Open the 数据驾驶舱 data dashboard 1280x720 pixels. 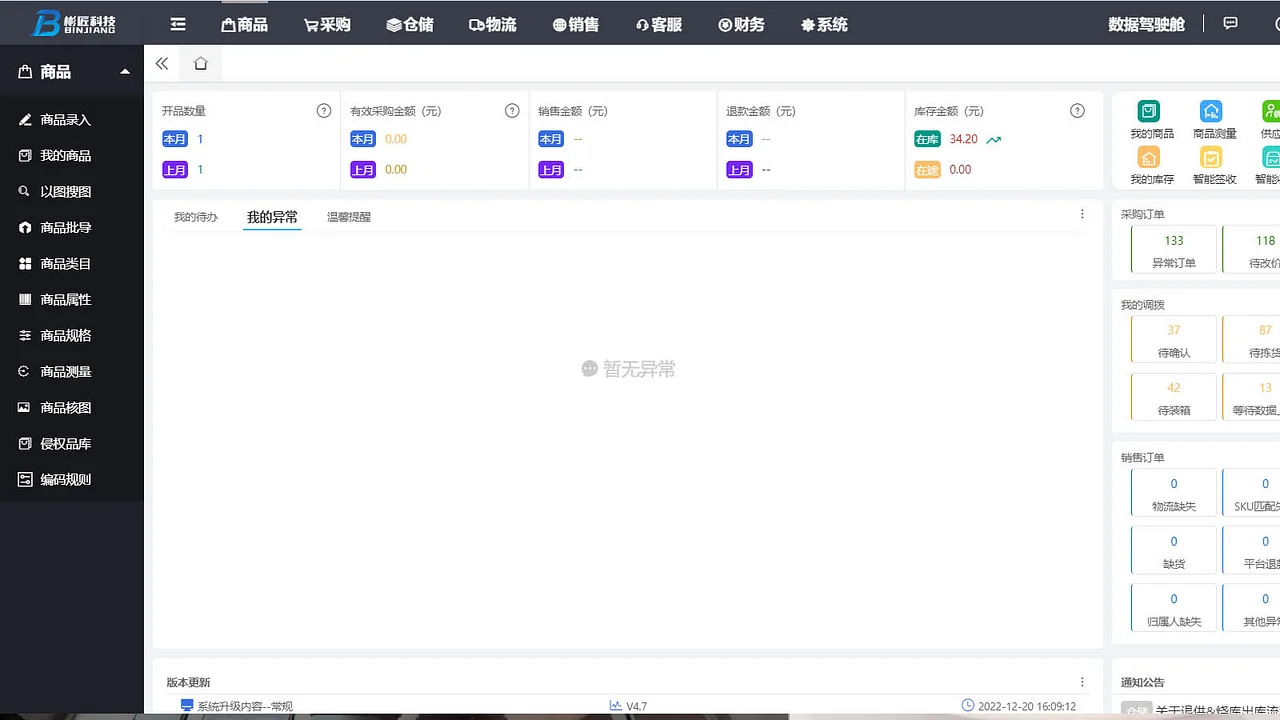[x=1146, y=23]
